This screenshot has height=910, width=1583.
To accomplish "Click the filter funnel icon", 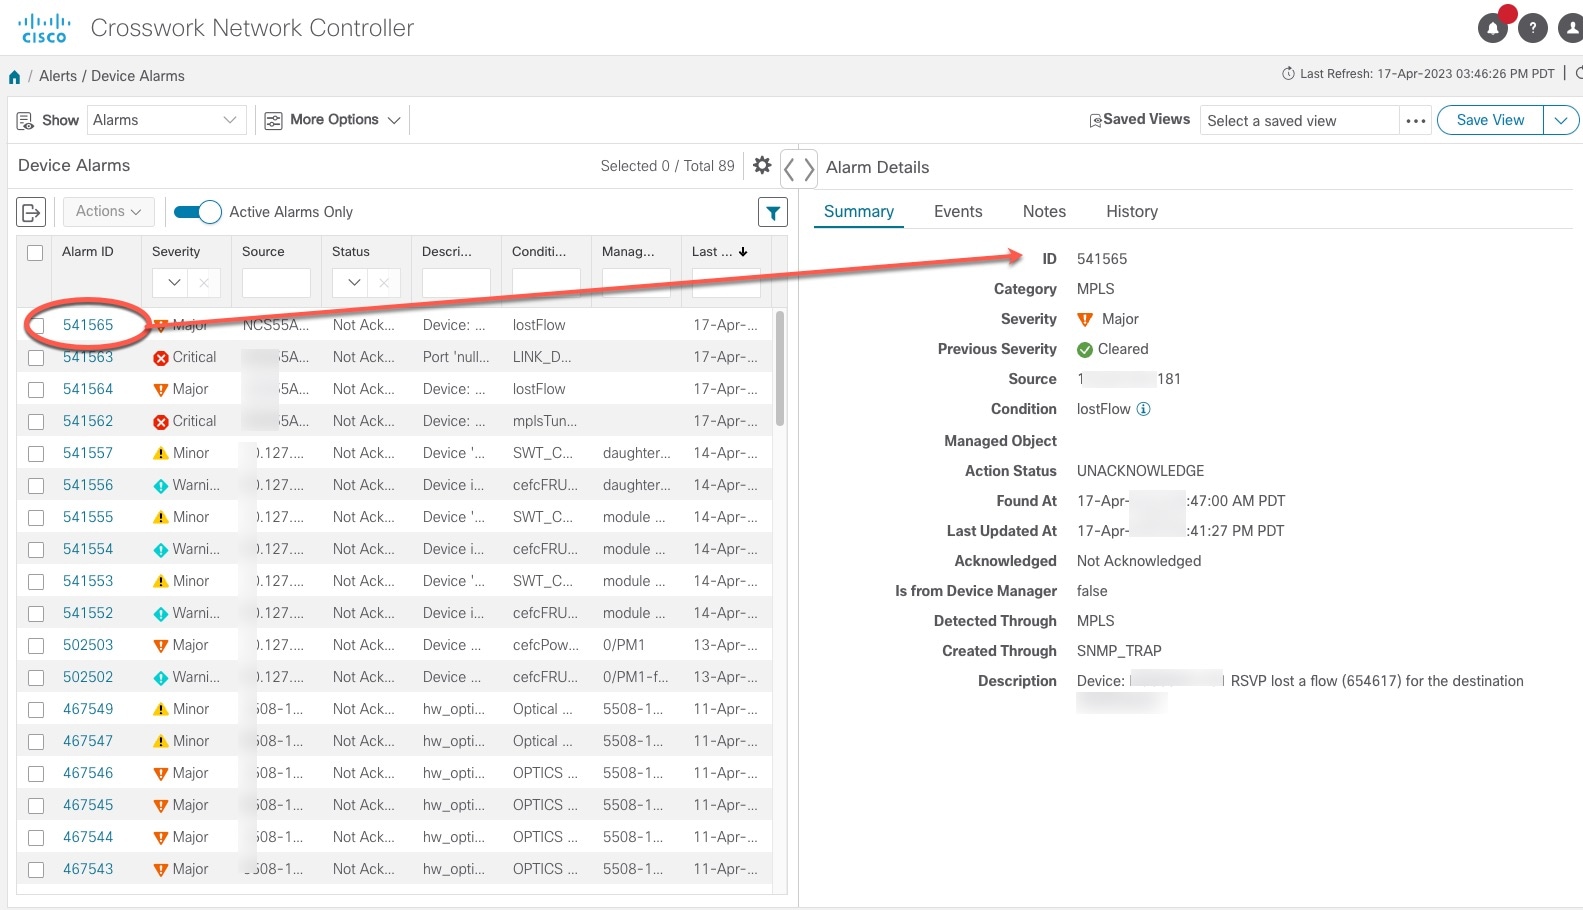I will pyautogui.click(x=773, y=212).
